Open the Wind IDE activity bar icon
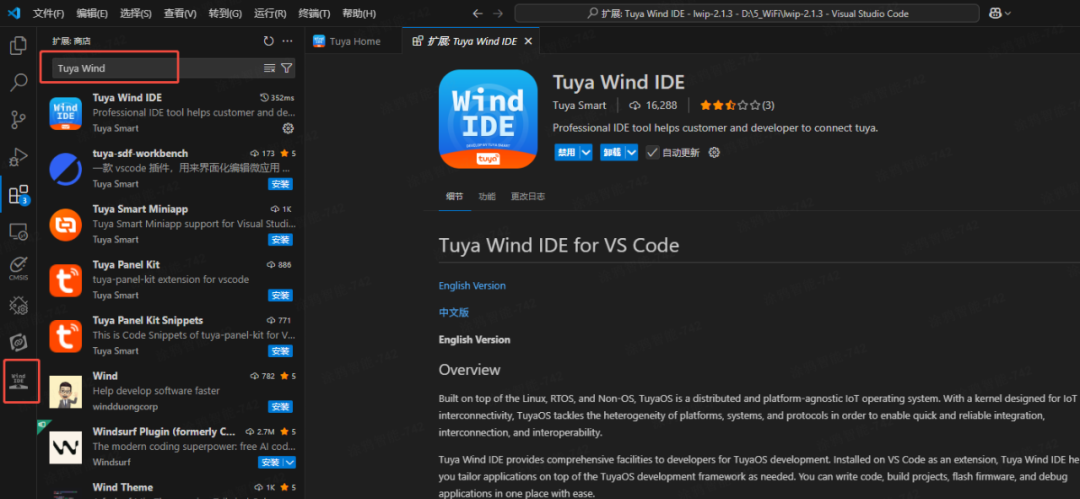This screenshot has height=499, width=1080. click(20, 380)
